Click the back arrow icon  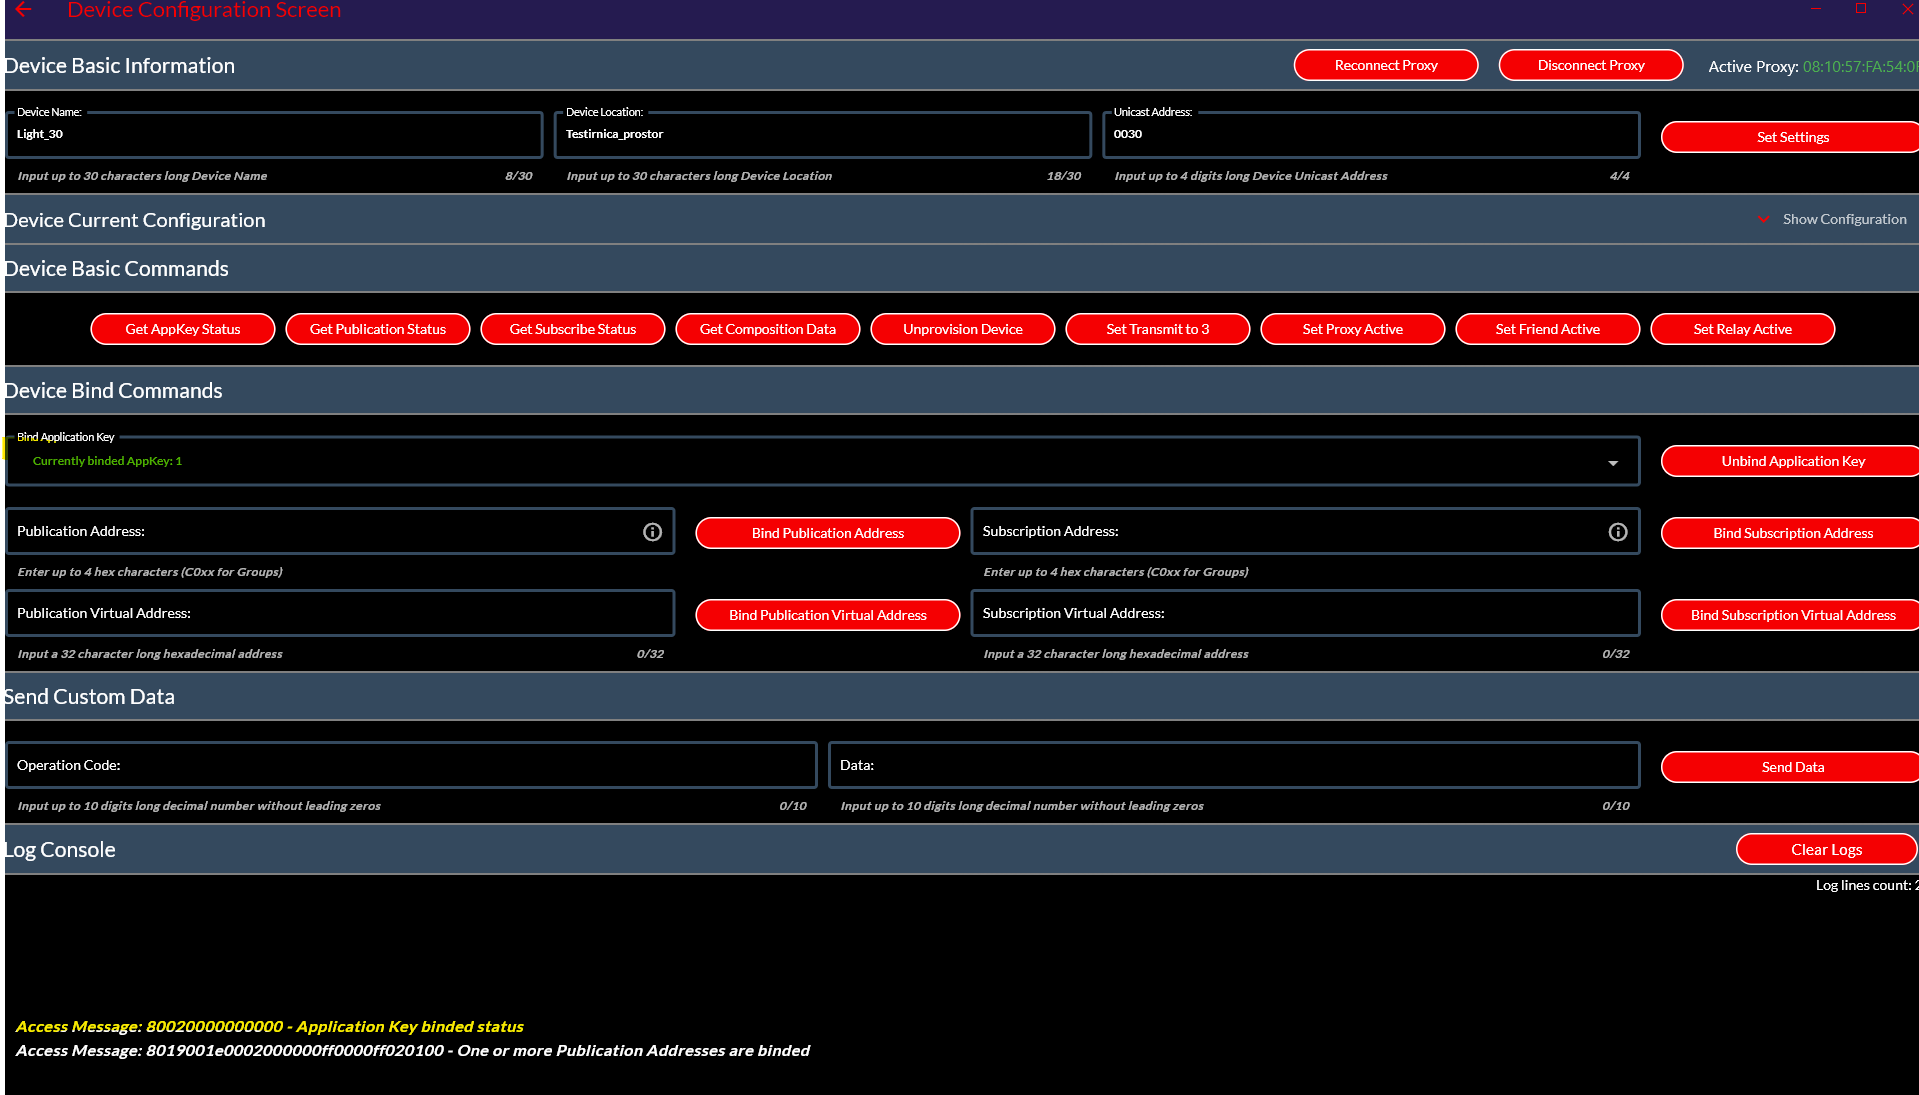point(23,10)
